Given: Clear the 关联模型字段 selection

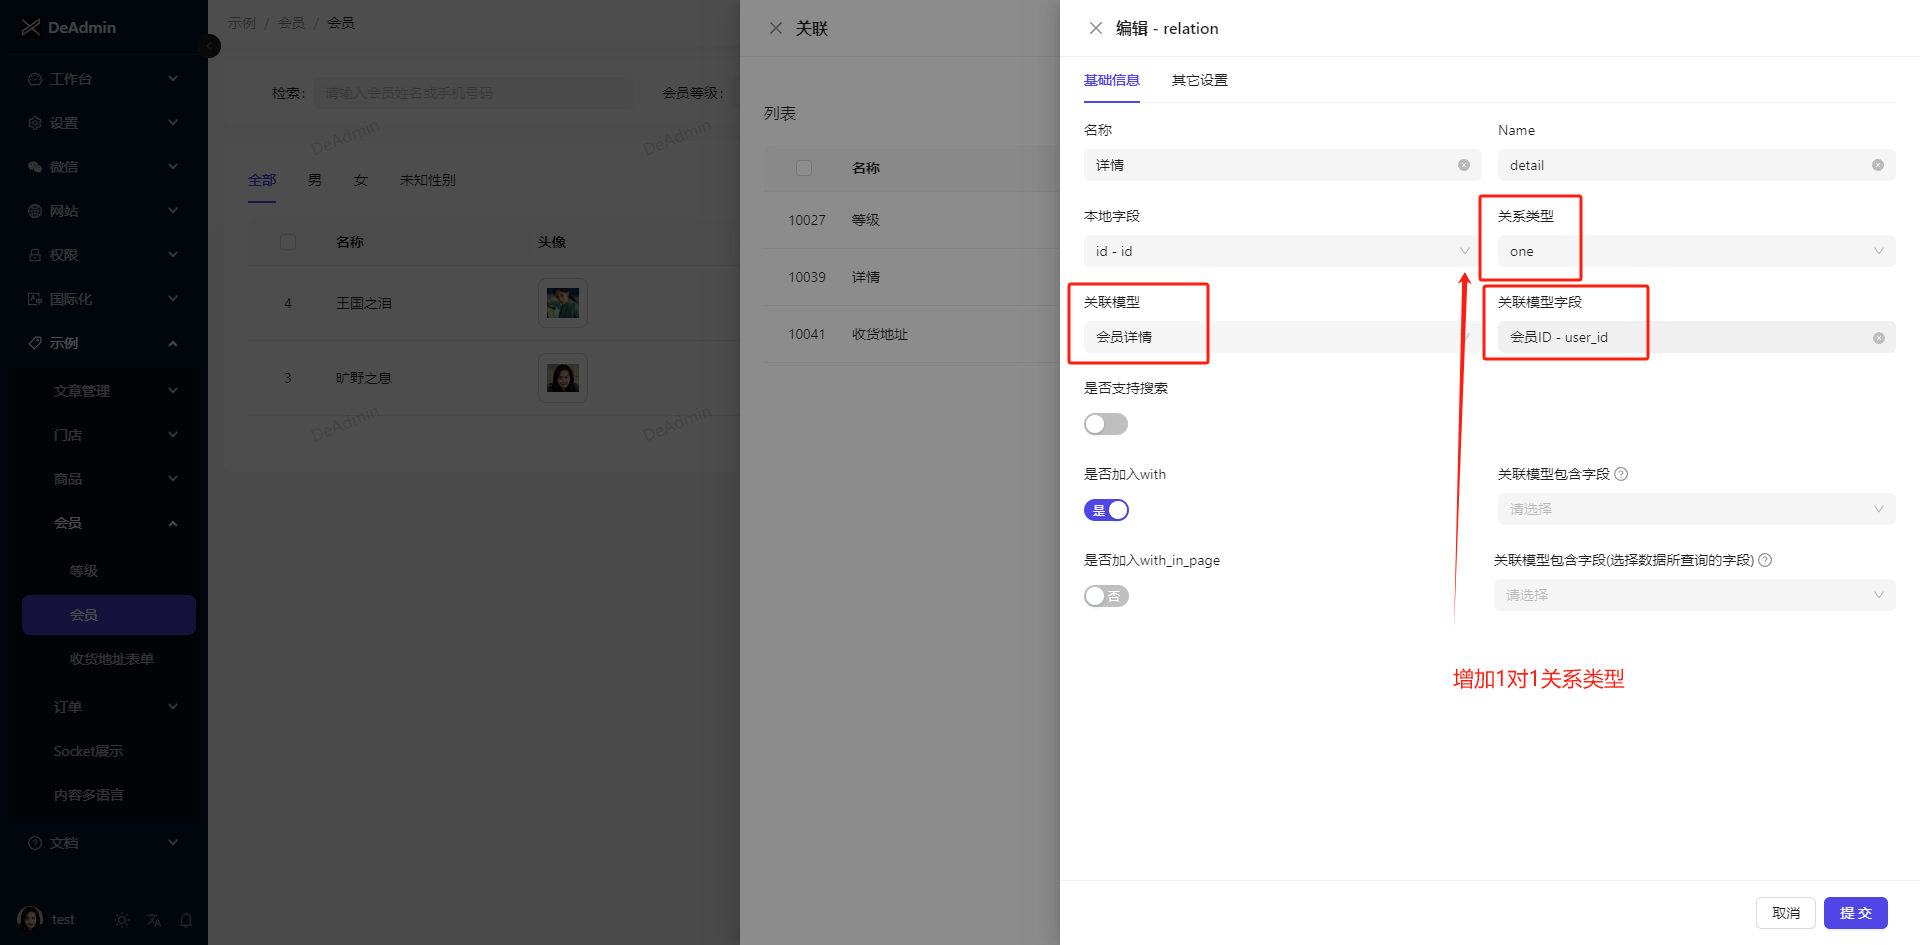Looking at the screenshot, I should click(x=1879, y=338).
